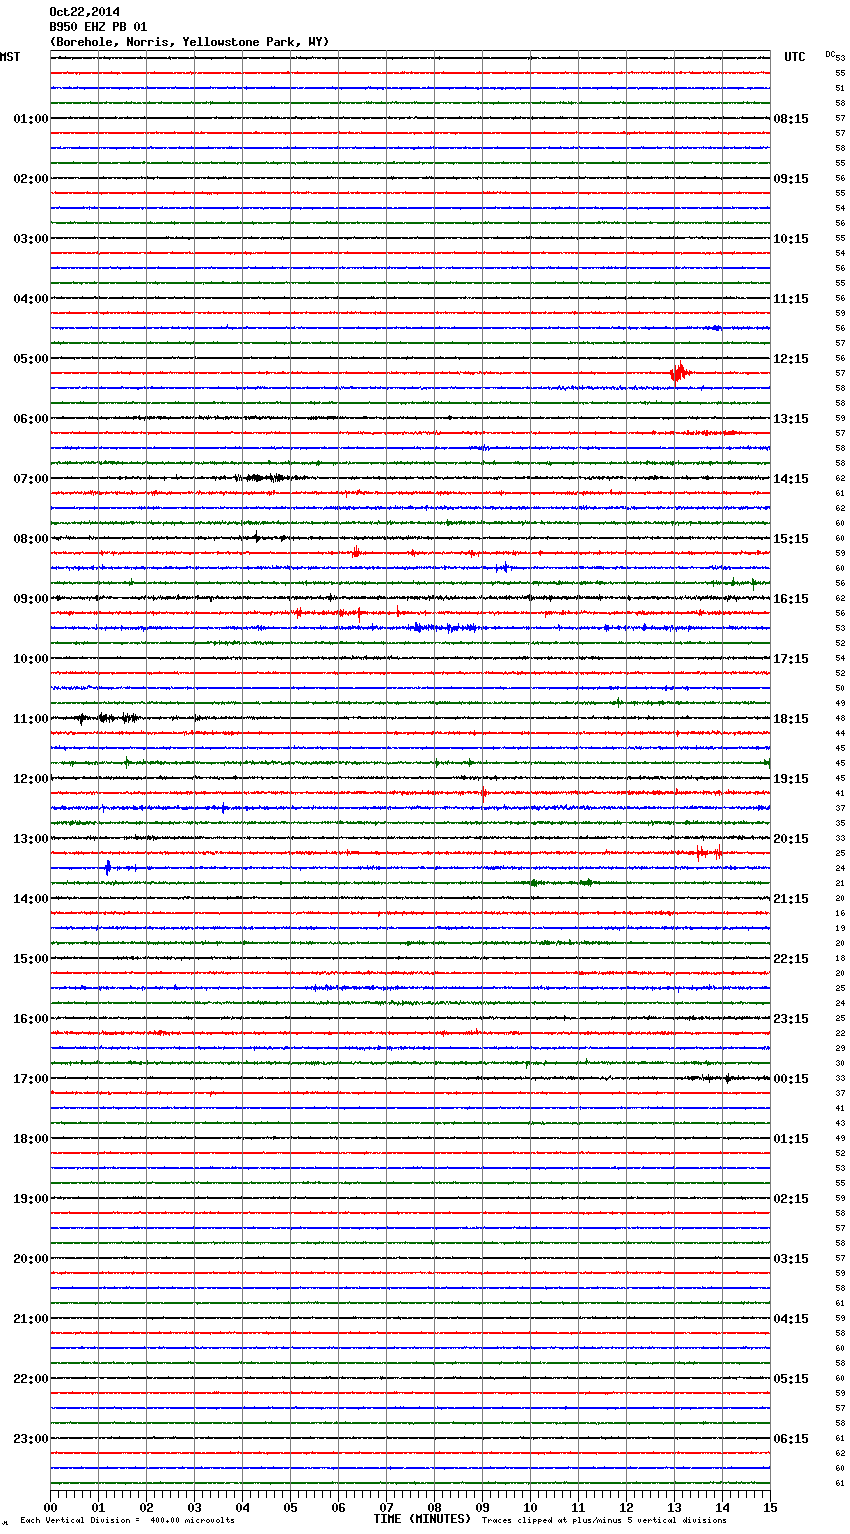Image resolution: width=850 pixels, height=1534 pixels.
Task: Click the "11:00" MST hour label
Action: [x=30, y=719]
